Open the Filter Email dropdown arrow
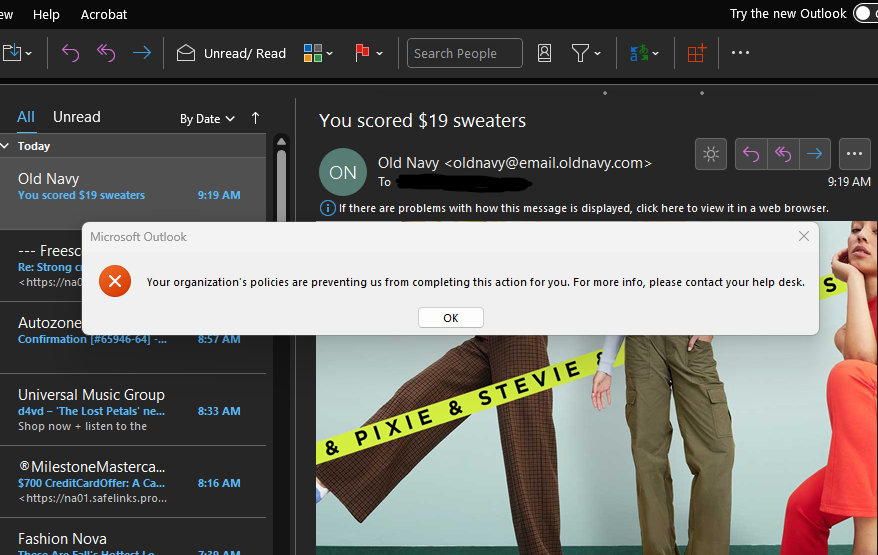Screen dimensions: 878x555 click(x=597, y=54)
